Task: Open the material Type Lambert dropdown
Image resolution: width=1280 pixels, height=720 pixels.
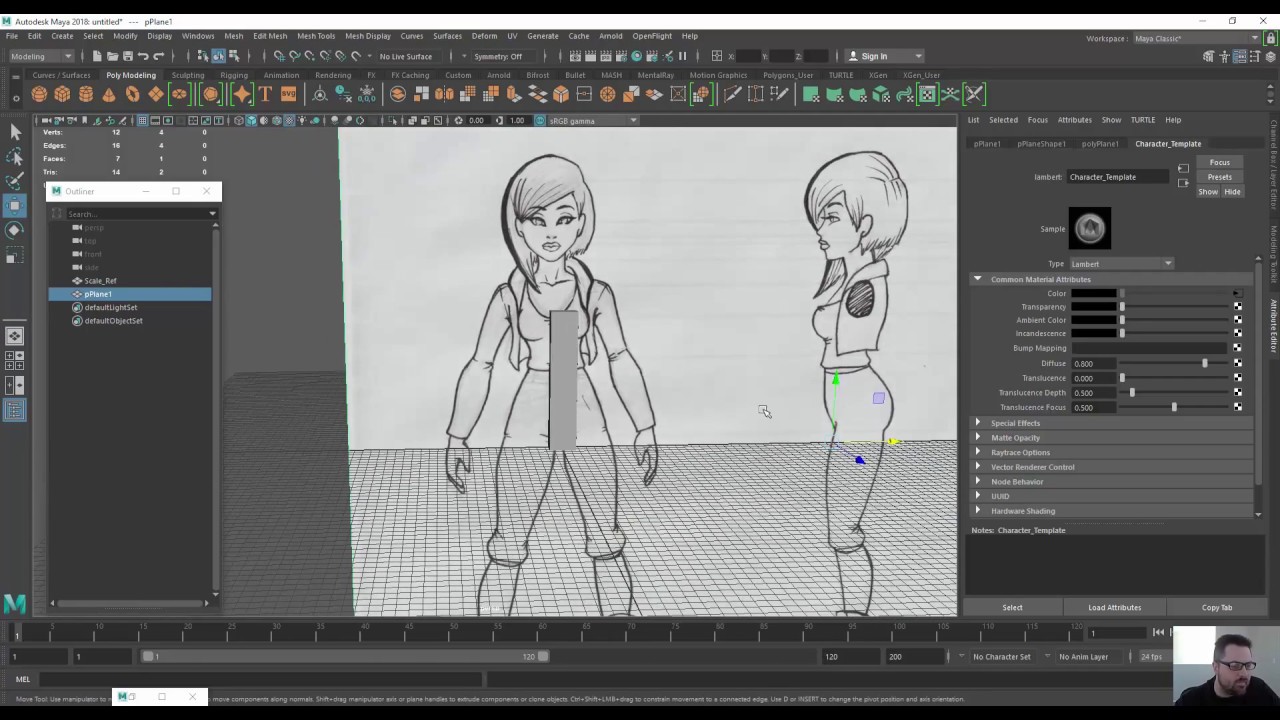Action: 1121,264
